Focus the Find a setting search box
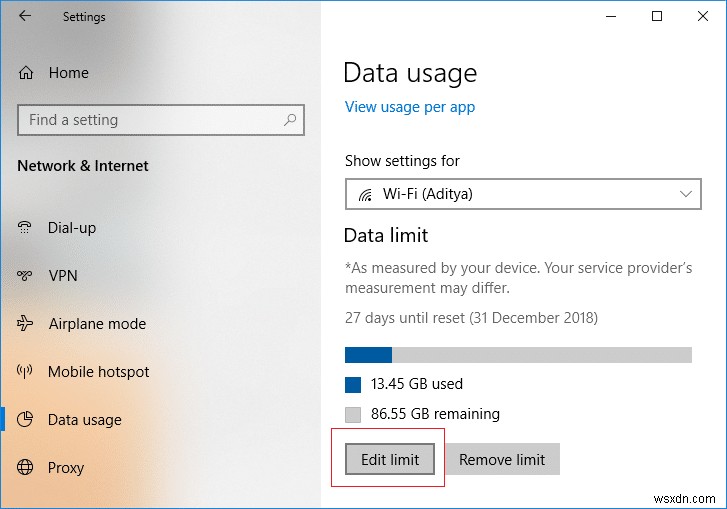 coord(150,120)
